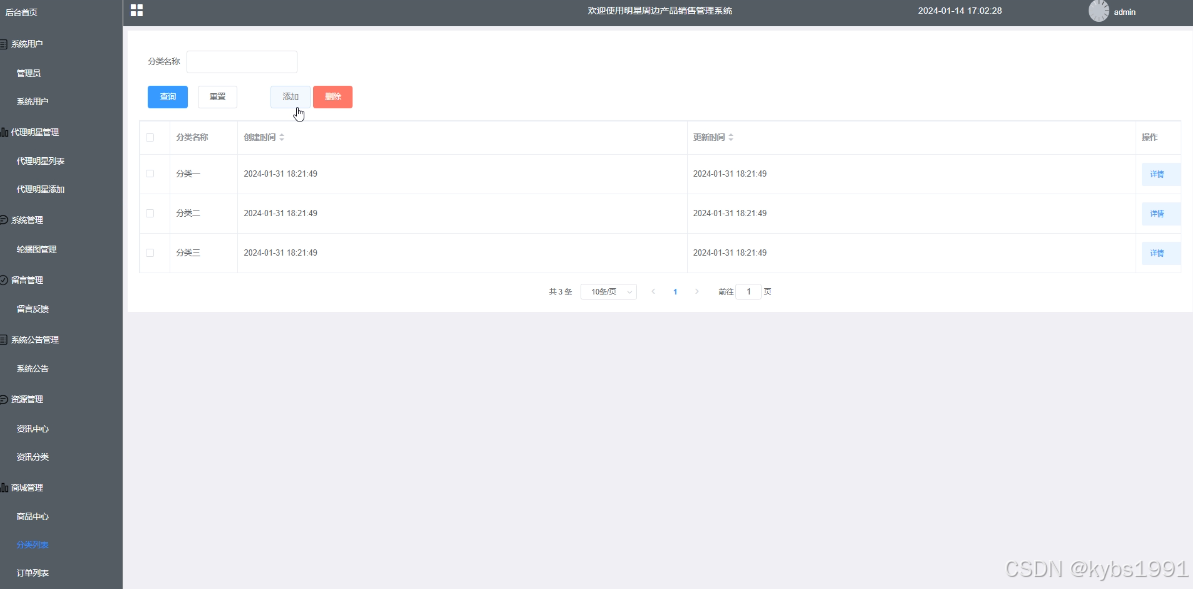Click the 创建时间 column sort arrows

[x=282, y=138]
